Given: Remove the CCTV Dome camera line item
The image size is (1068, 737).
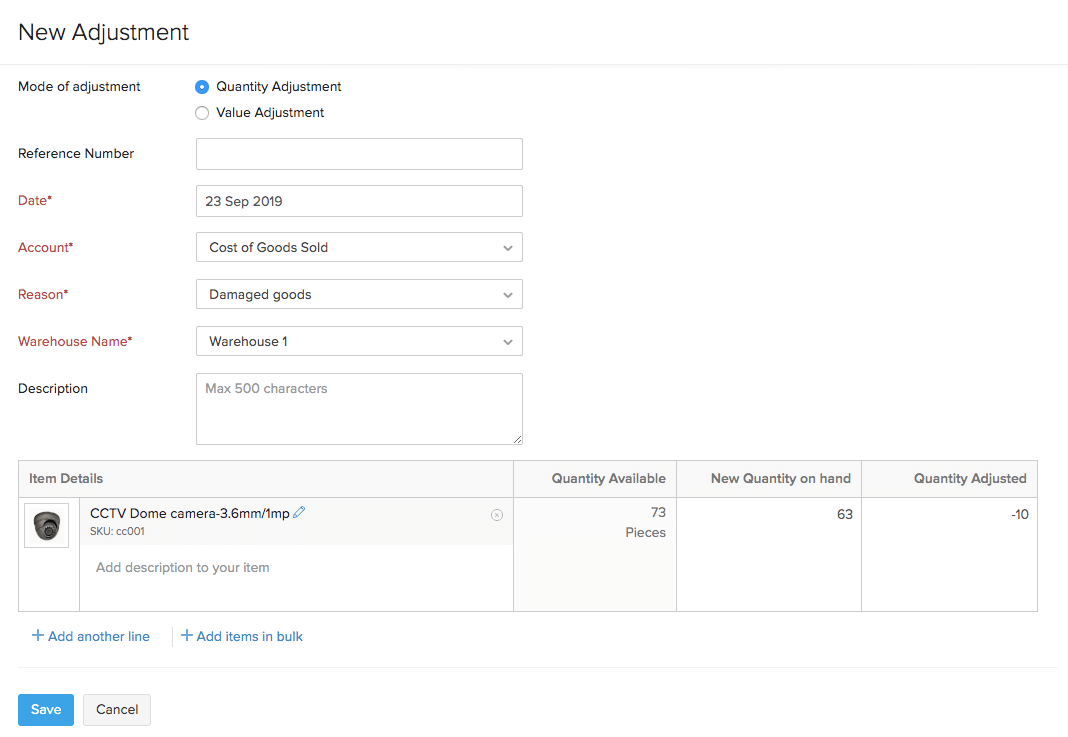Looking at the screenshot, I should tap(497, 515).
